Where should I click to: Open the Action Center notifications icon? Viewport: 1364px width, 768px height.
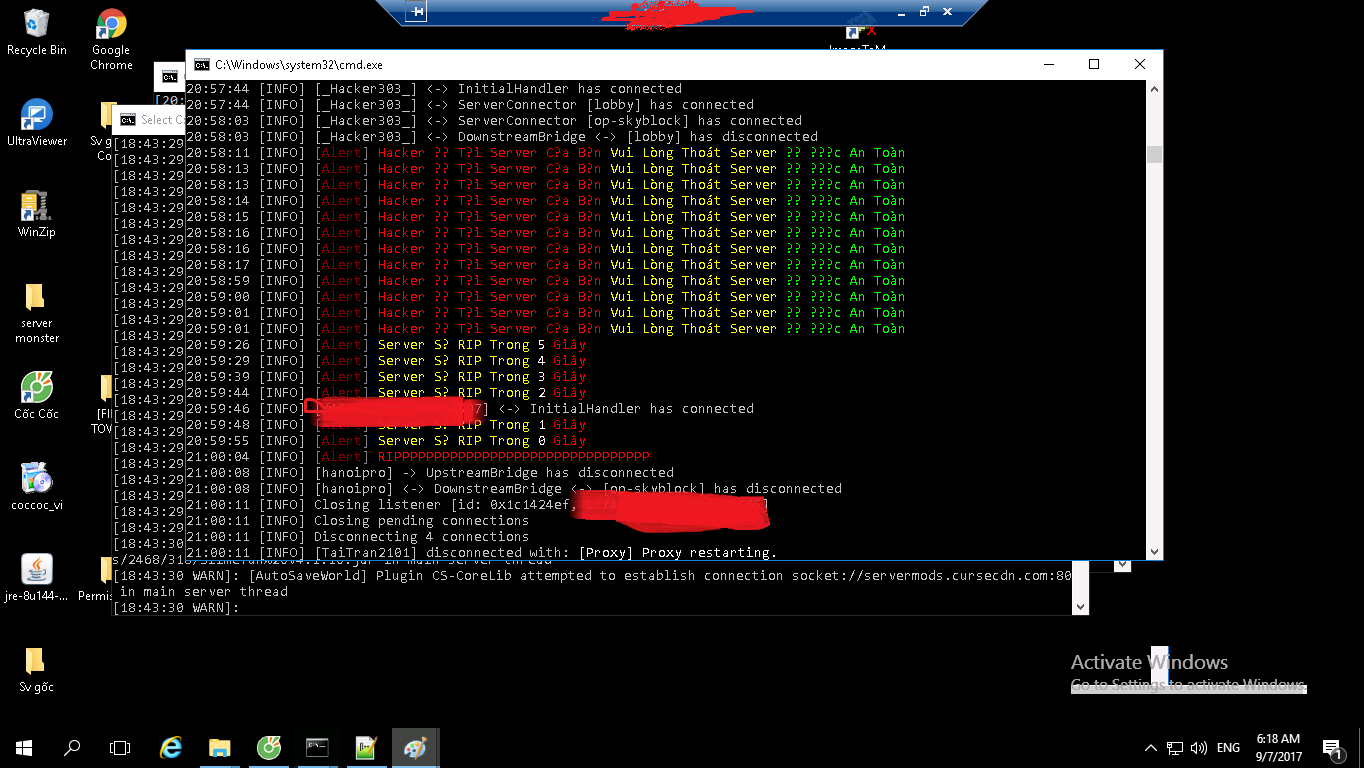[1332, 748]
